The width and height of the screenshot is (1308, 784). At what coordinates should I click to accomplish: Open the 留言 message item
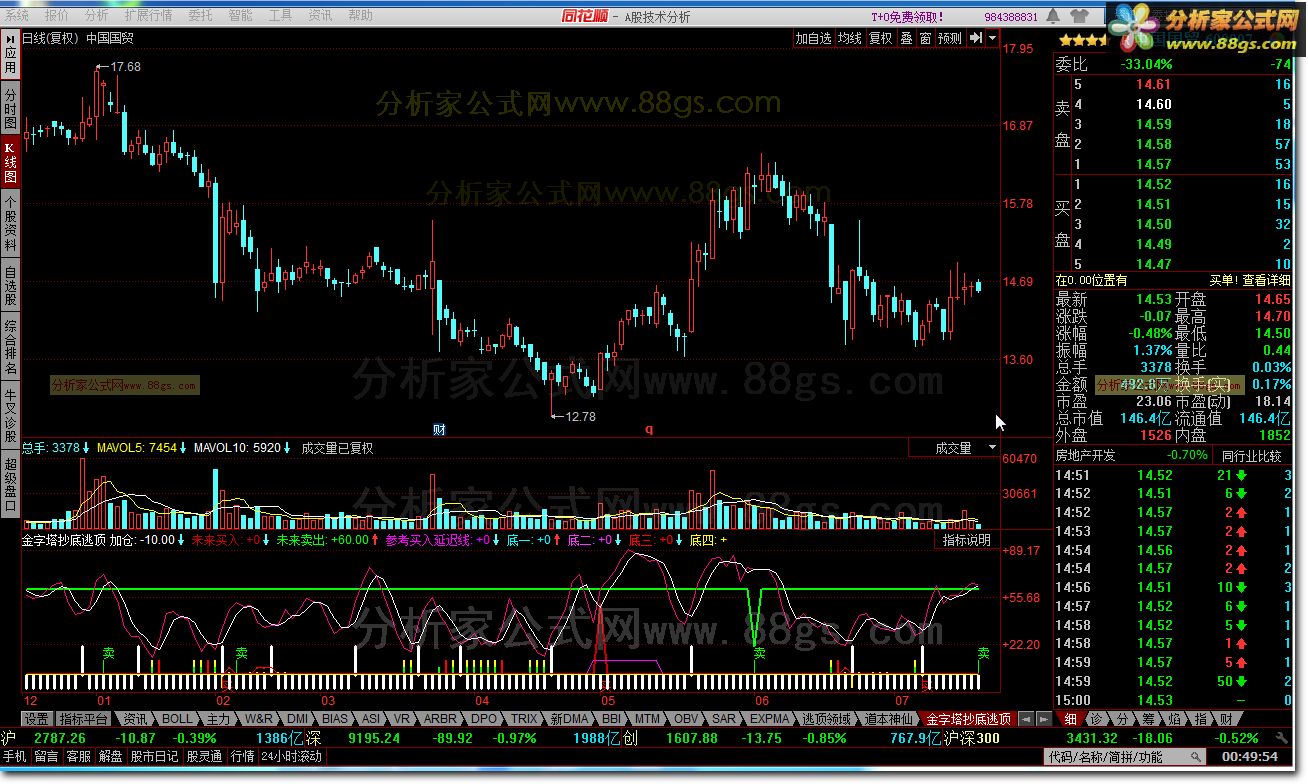point(46,757)
